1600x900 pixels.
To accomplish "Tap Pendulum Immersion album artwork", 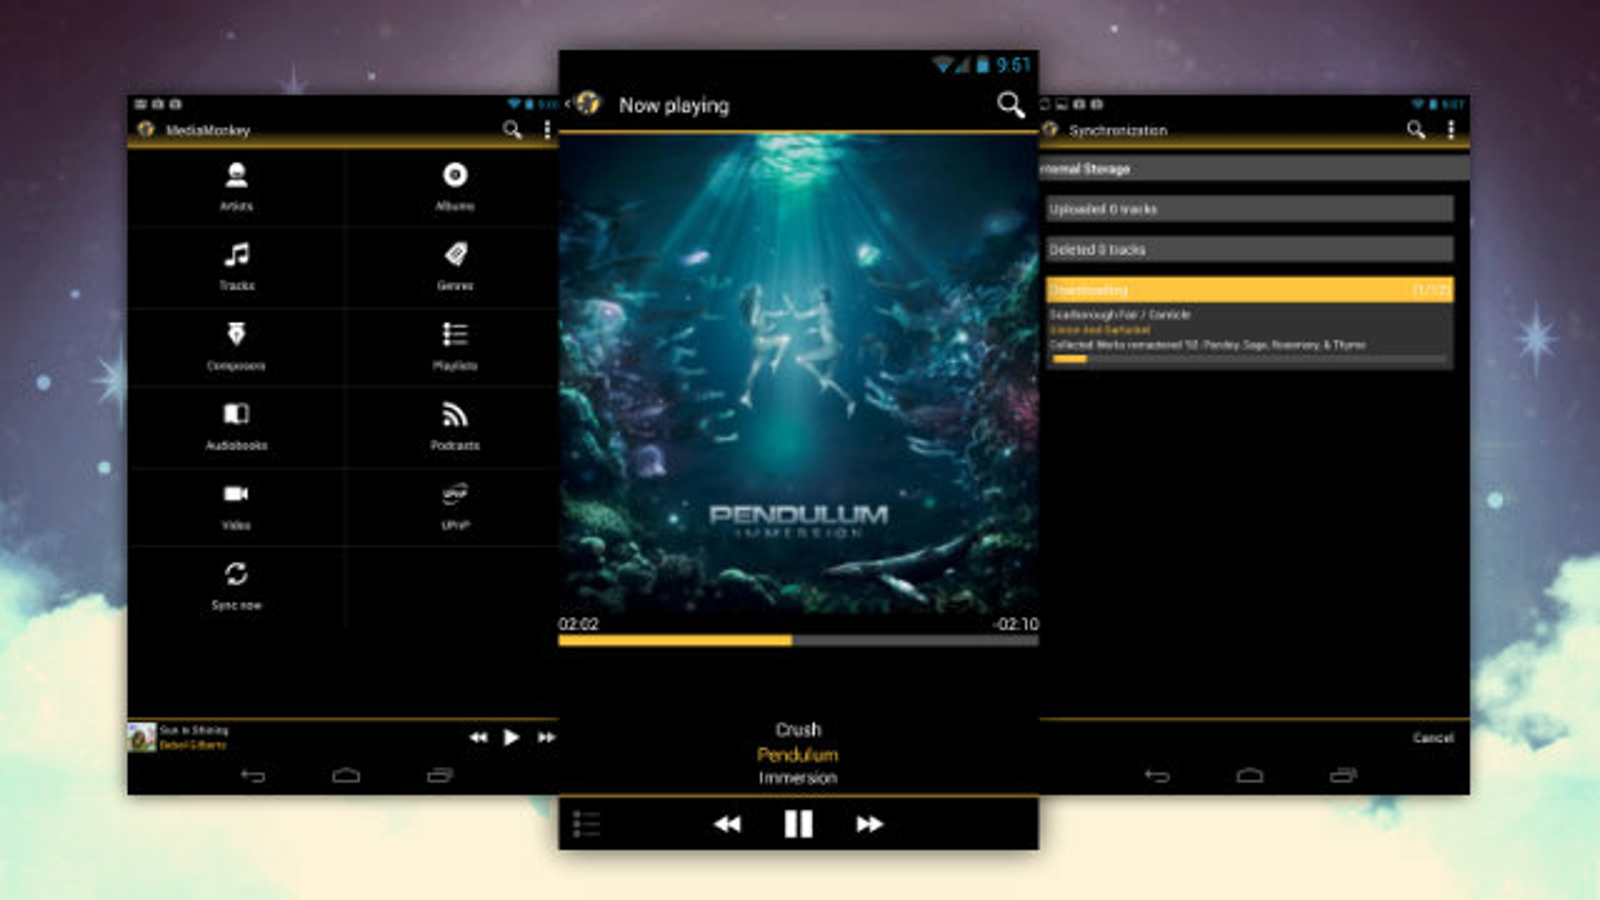I will pyautogui.click(x=798, y=374).
